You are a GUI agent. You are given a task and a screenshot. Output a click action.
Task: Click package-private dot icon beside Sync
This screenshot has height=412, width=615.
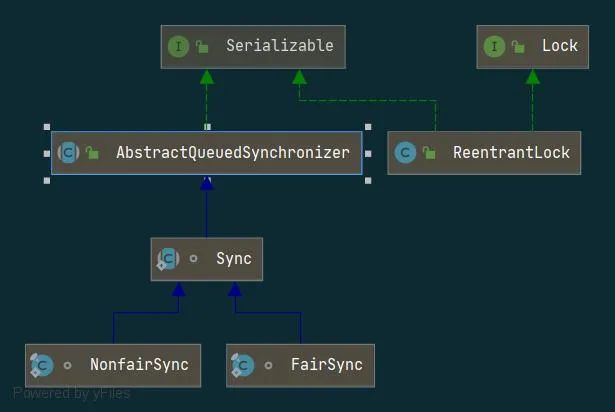(x=193, y=259)
